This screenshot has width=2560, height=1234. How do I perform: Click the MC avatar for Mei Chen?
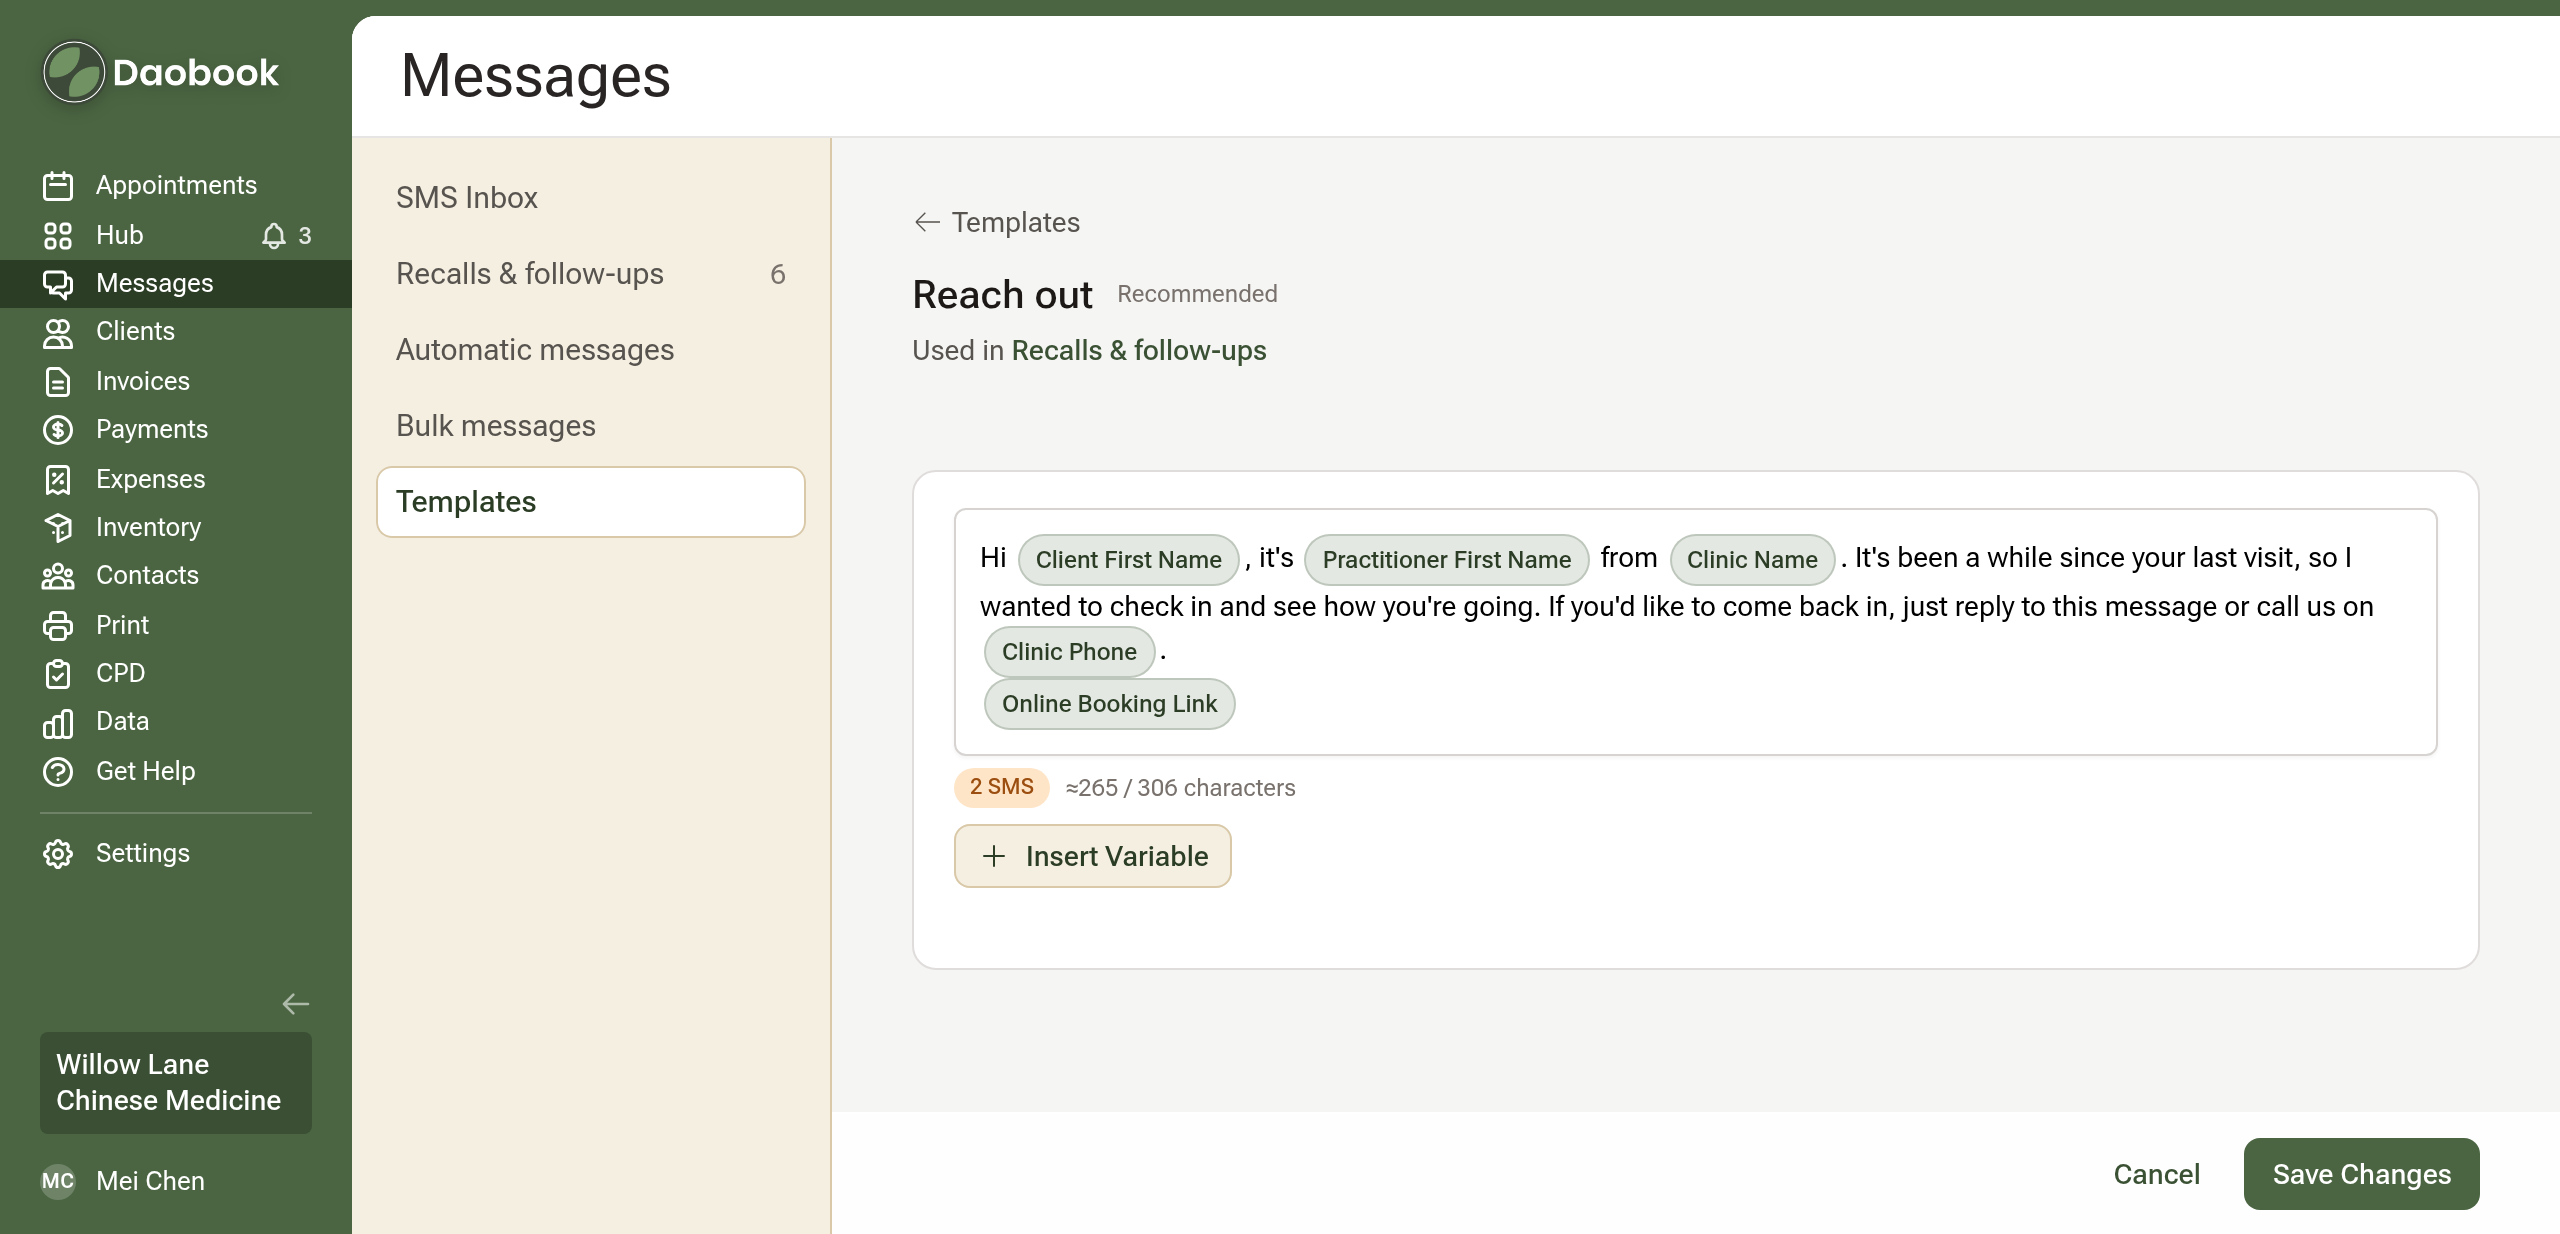[x=58, y=1181]
